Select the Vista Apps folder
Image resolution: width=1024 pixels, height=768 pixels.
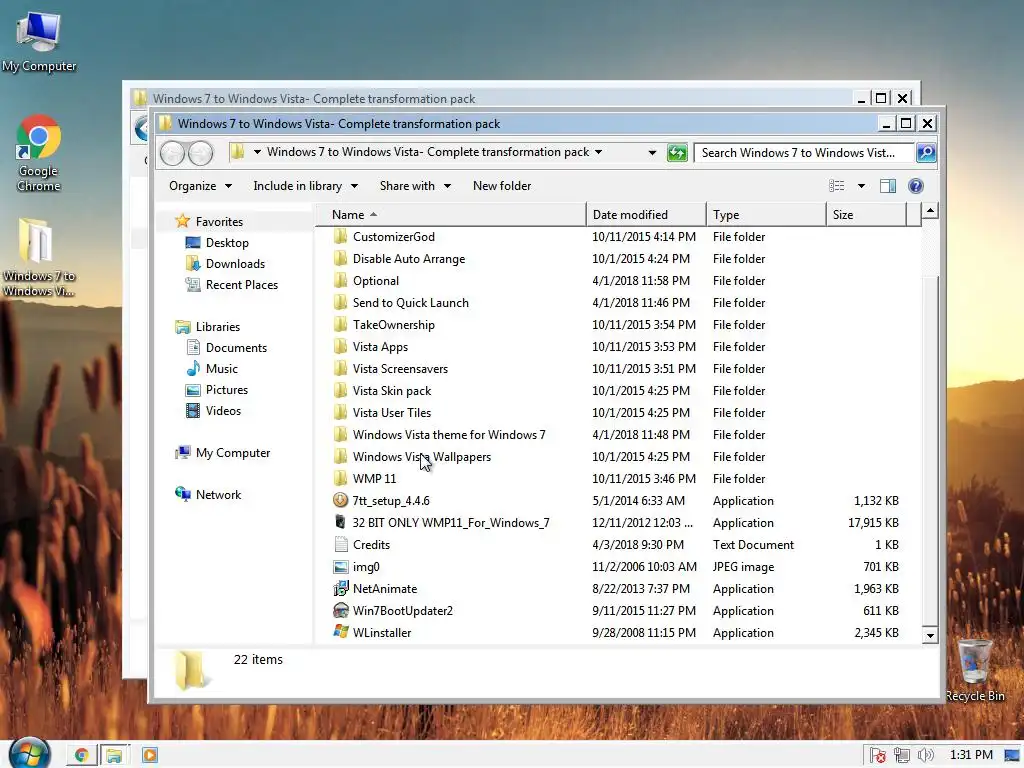click(x=380, y=347)
